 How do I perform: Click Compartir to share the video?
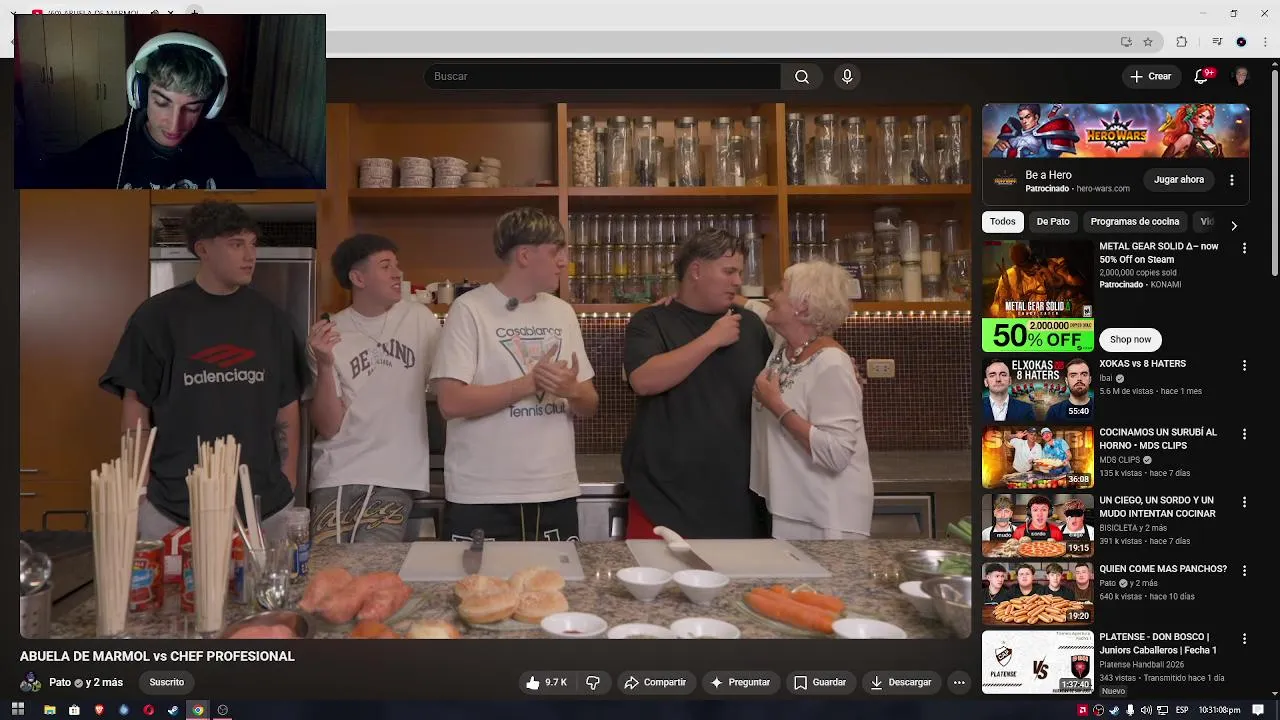coord(655,683)
